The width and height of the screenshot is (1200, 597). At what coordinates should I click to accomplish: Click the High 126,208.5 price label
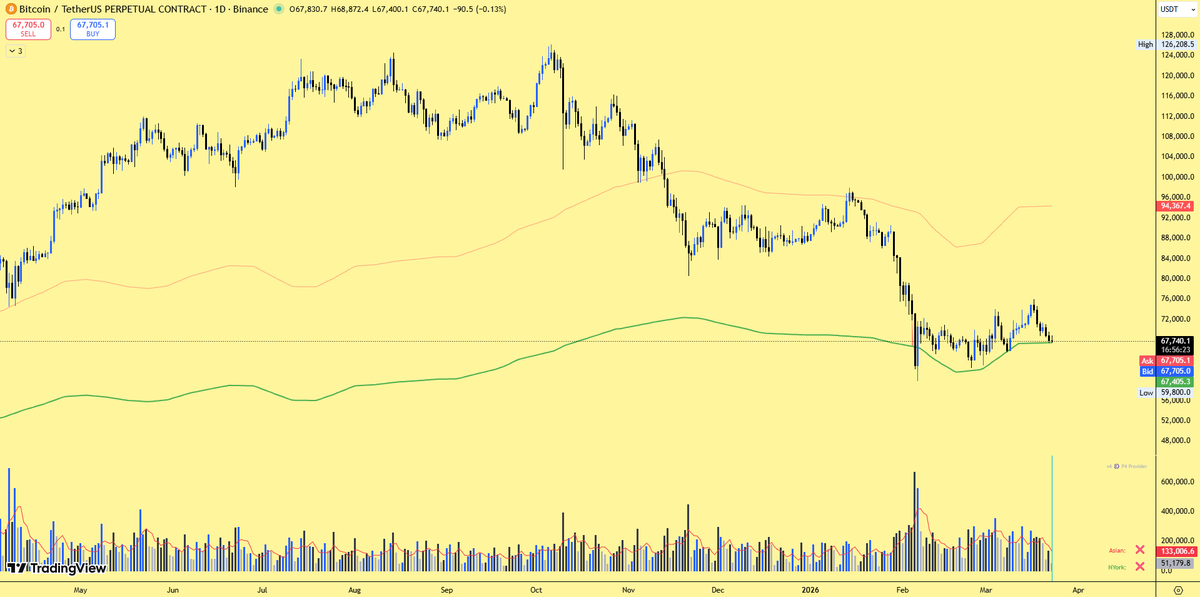tap(1167, 45)
